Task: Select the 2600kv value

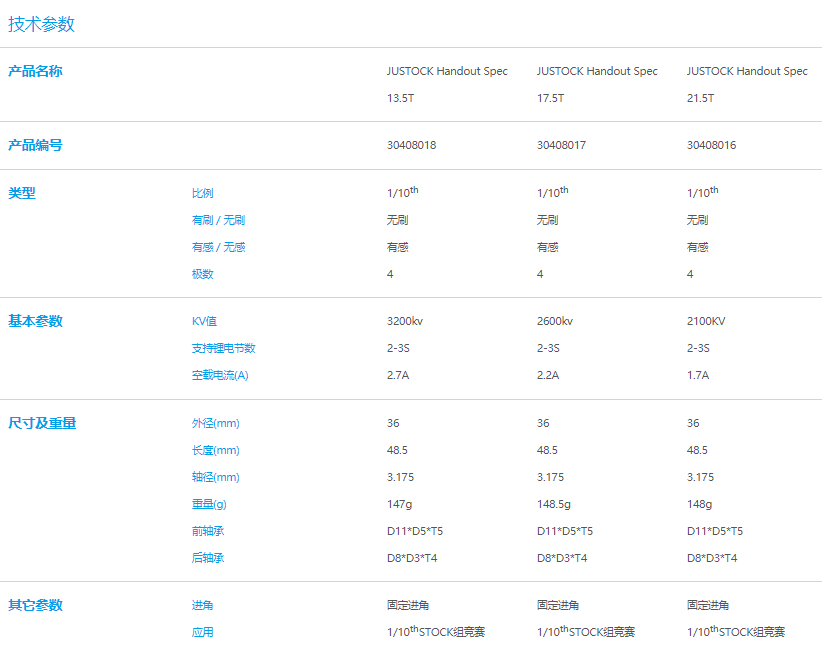Action: click(x=555, y=321)
